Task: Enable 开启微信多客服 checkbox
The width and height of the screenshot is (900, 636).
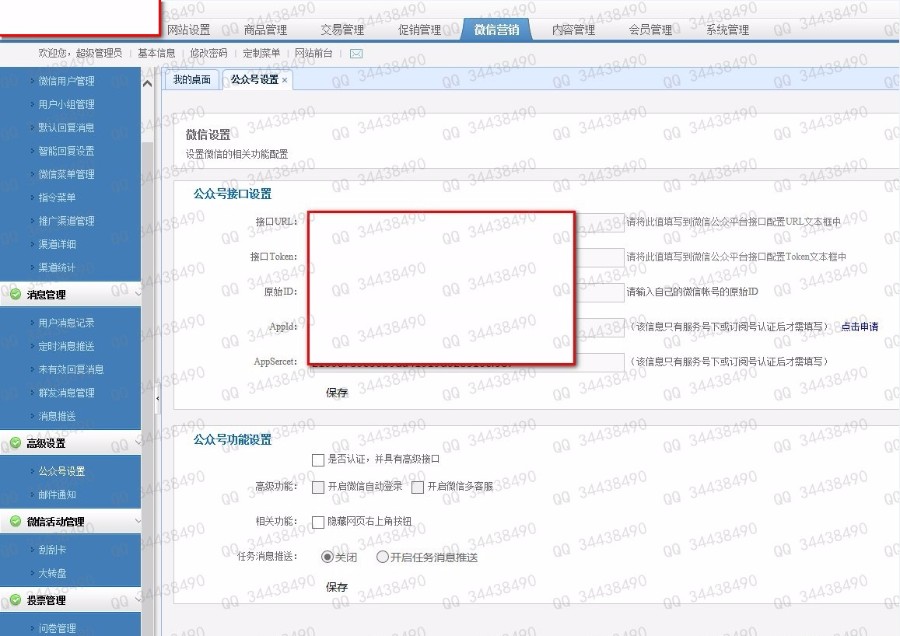Action: pyautogui.click(x=418, y=487)
